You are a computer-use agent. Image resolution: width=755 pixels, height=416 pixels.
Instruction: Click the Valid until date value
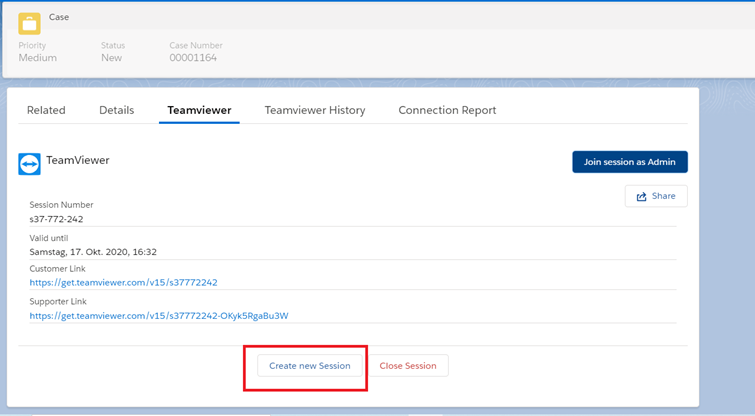[x=93, y=252]
